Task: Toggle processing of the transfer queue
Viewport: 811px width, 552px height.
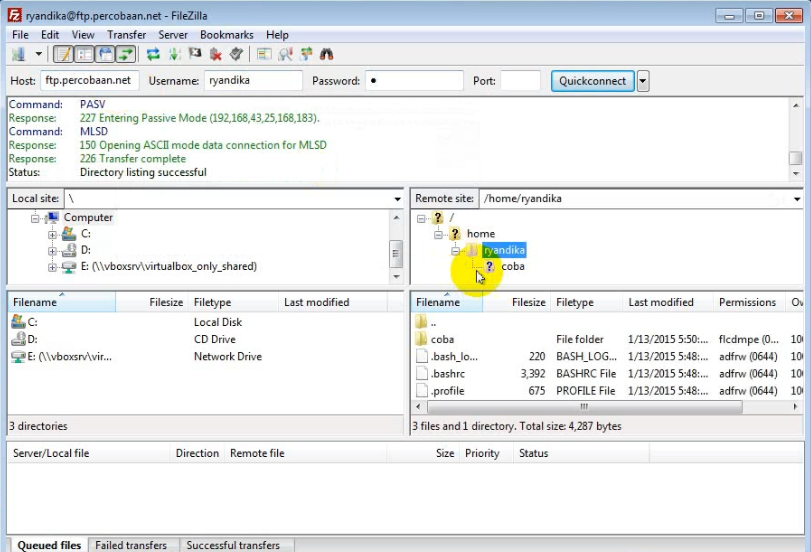Action: point(174,54)
